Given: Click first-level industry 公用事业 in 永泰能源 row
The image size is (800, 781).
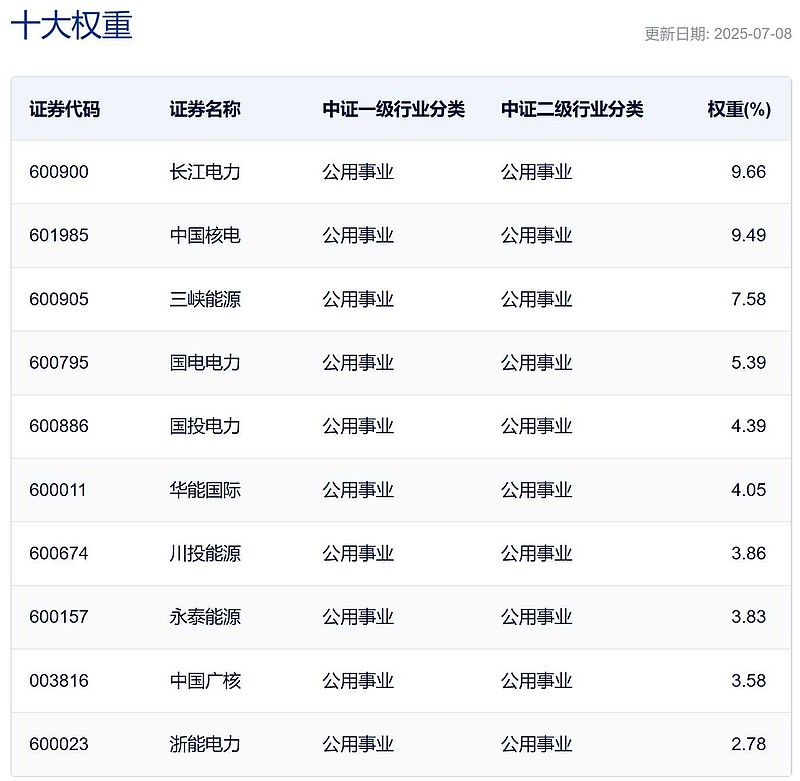Looking at the screenshot, I should (358, 617).
